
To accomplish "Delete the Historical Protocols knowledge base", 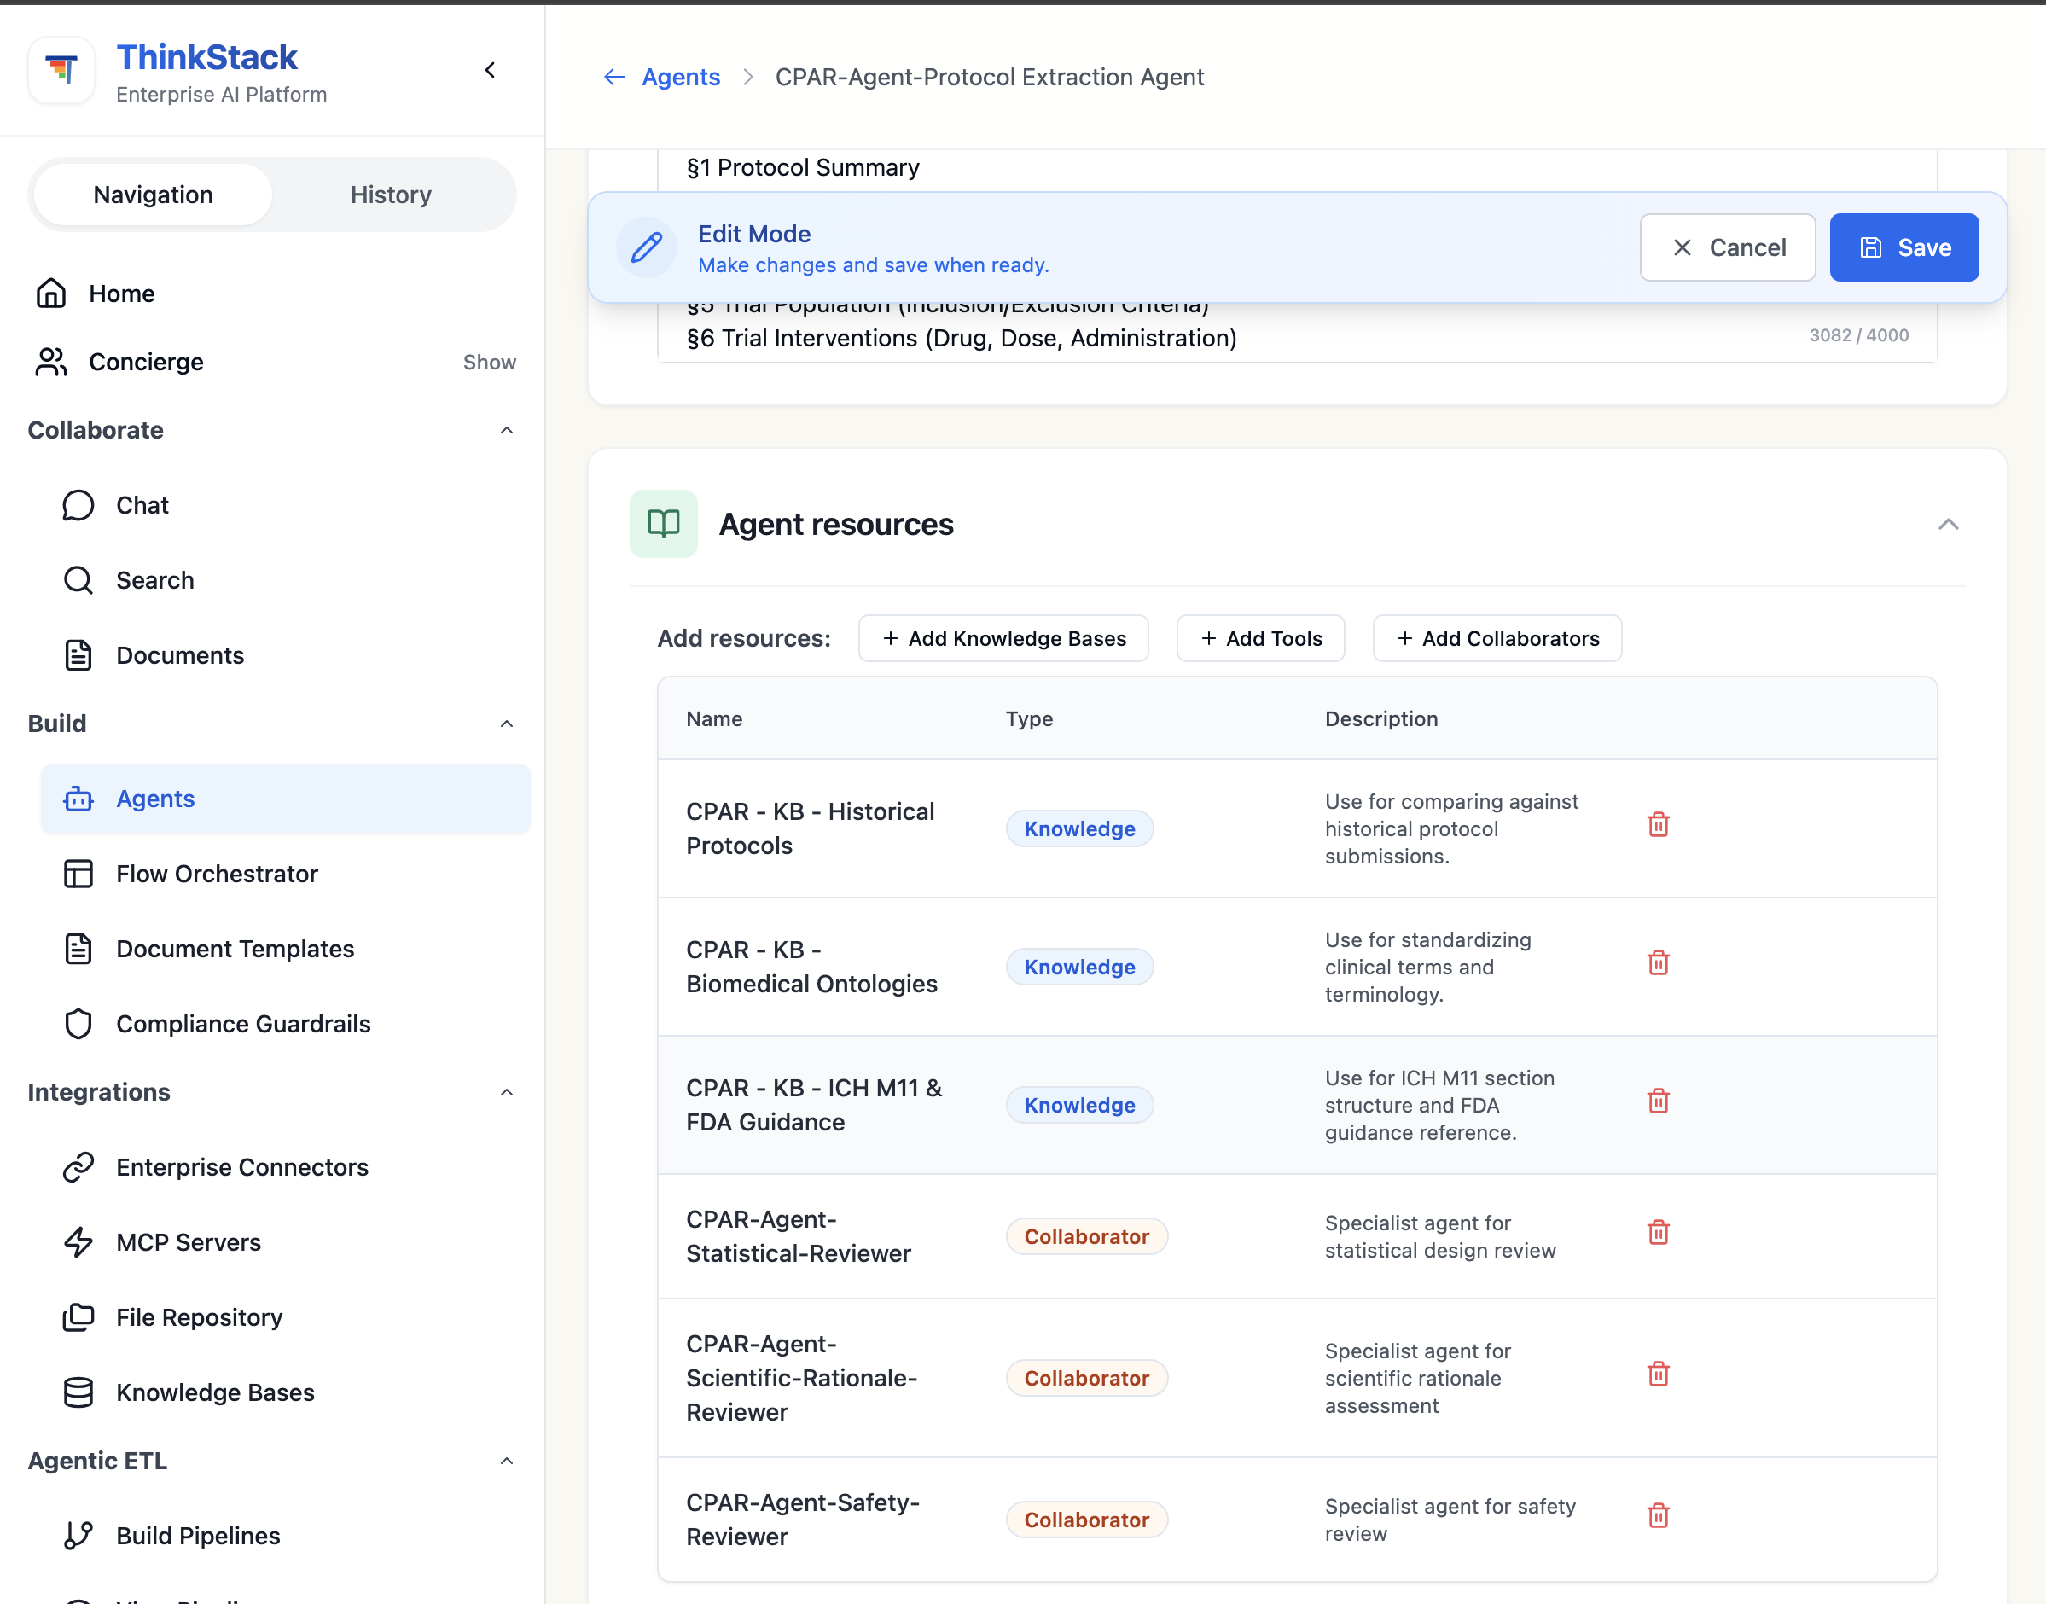I will 1658,824.
